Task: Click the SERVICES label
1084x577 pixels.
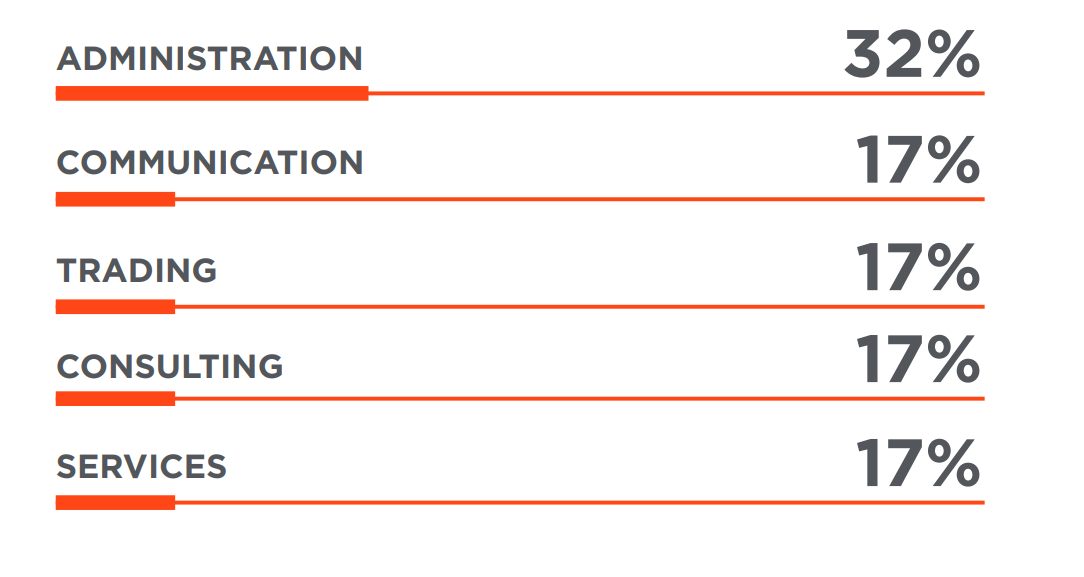Action: tap(142, 467)
